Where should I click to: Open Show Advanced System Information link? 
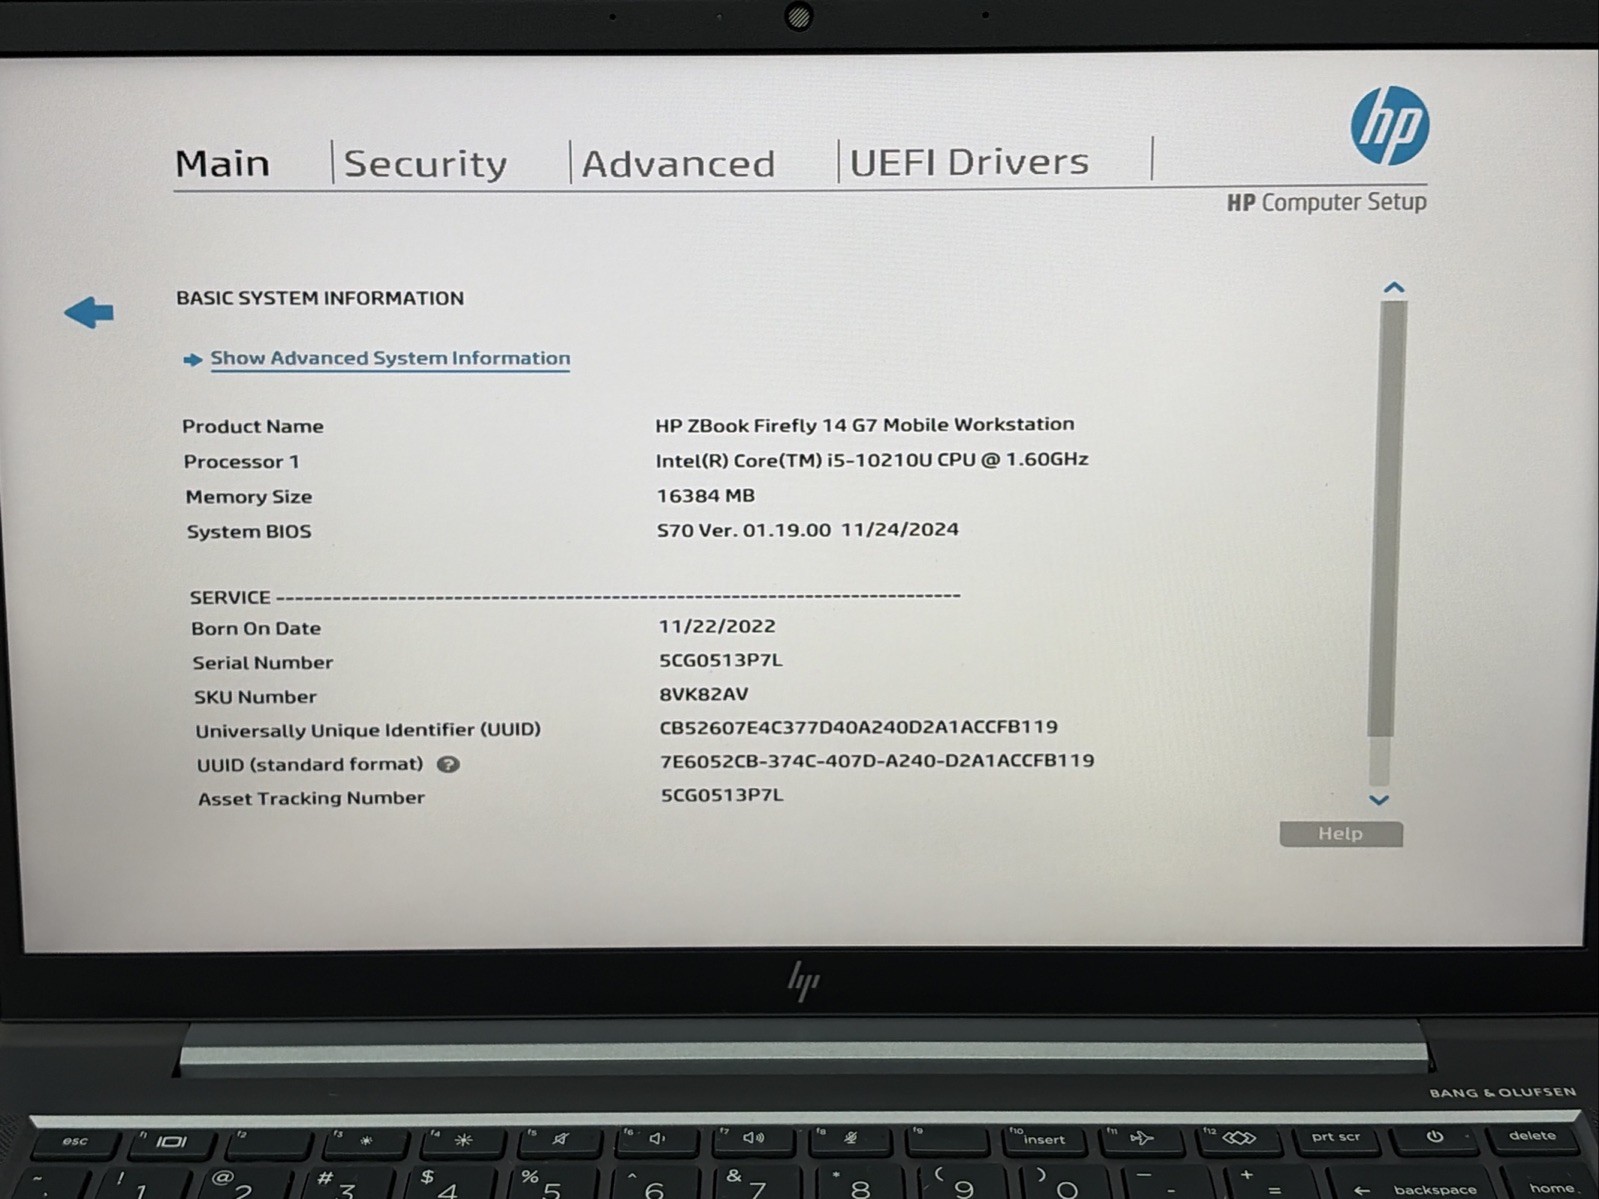pyautogui.click(x=390, y=358)
